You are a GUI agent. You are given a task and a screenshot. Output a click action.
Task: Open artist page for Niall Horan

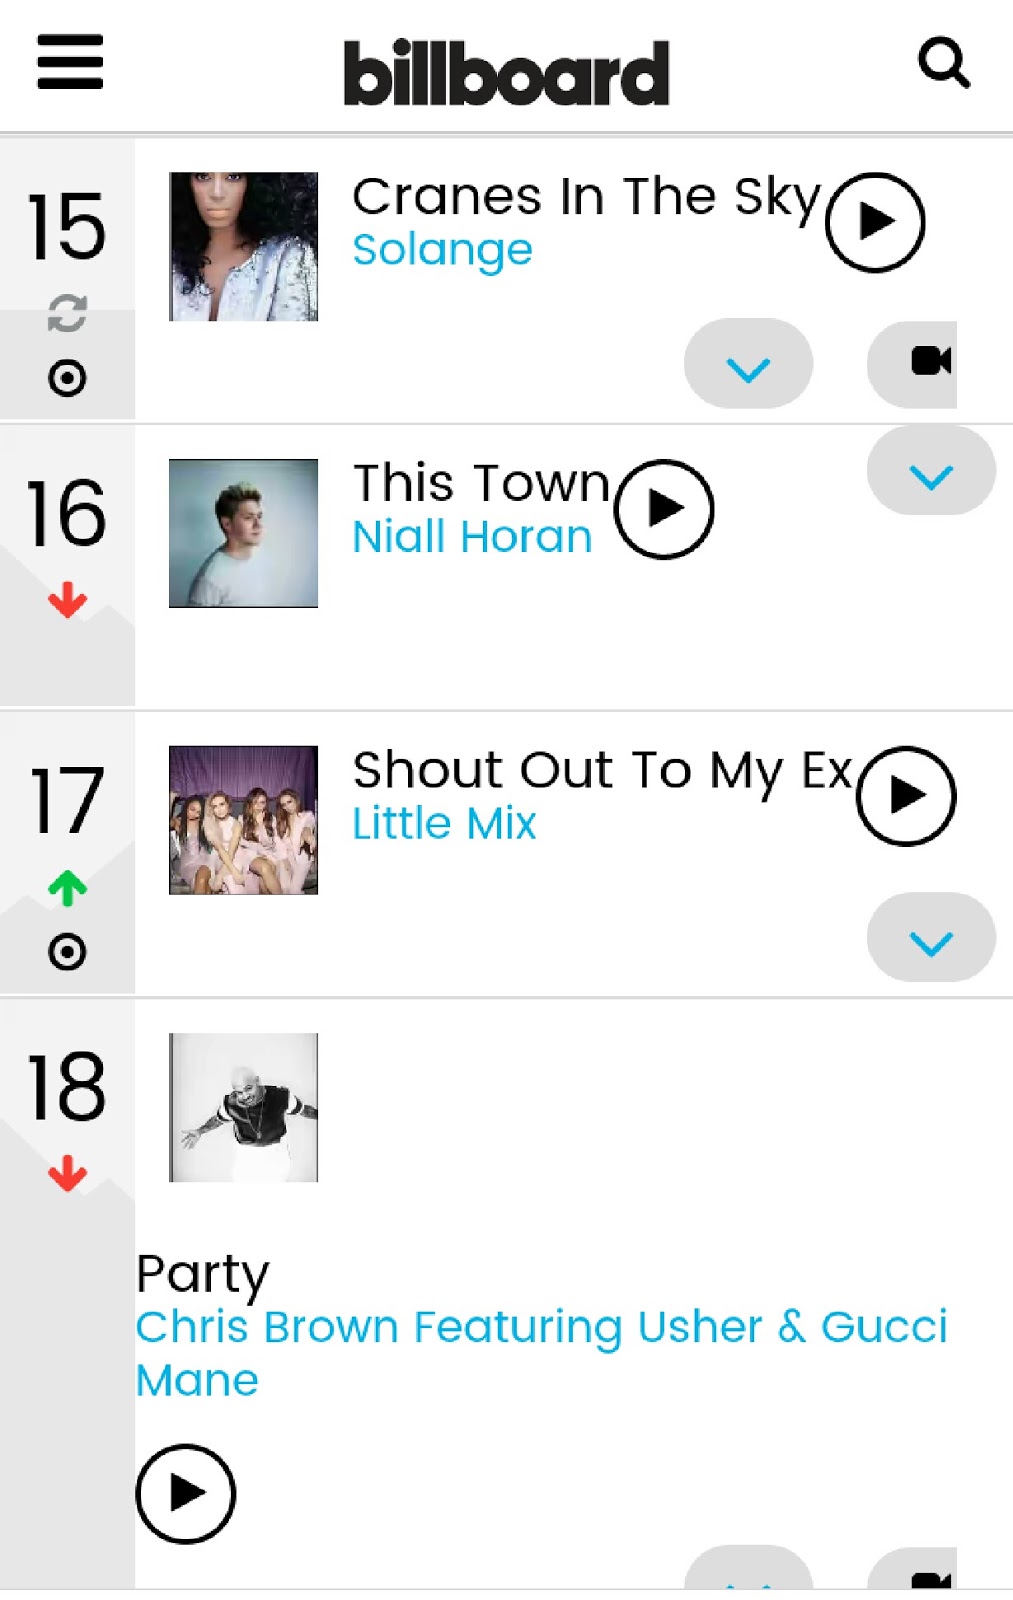pos(471,535)
